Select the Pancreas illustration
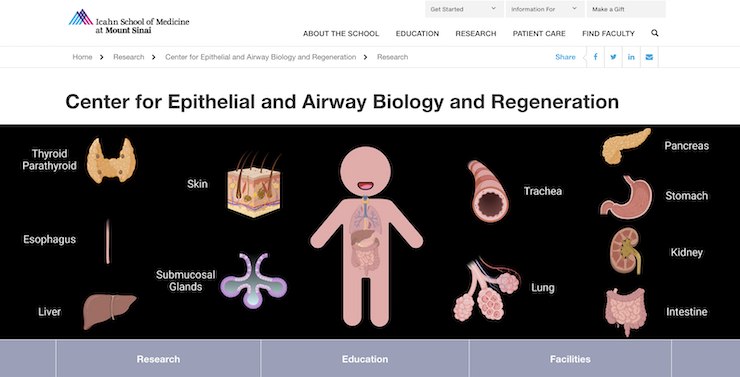This screenshot has width=740, height=377. (x=626, y=146)
